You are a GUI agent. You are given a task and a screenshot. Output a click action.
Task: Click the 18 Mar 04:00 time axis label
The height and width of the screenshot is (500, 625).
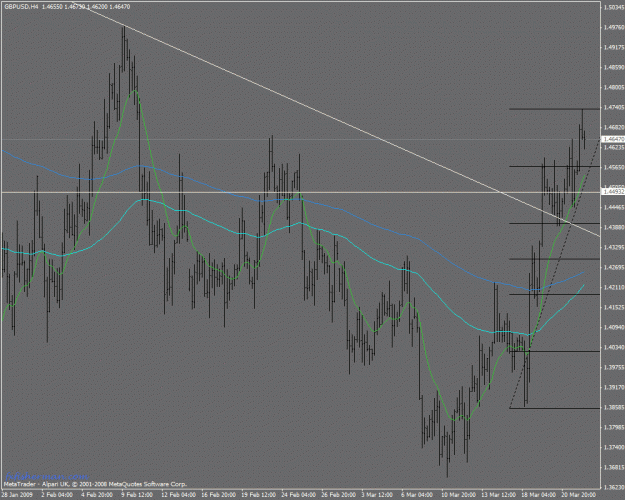pos(539,495)
